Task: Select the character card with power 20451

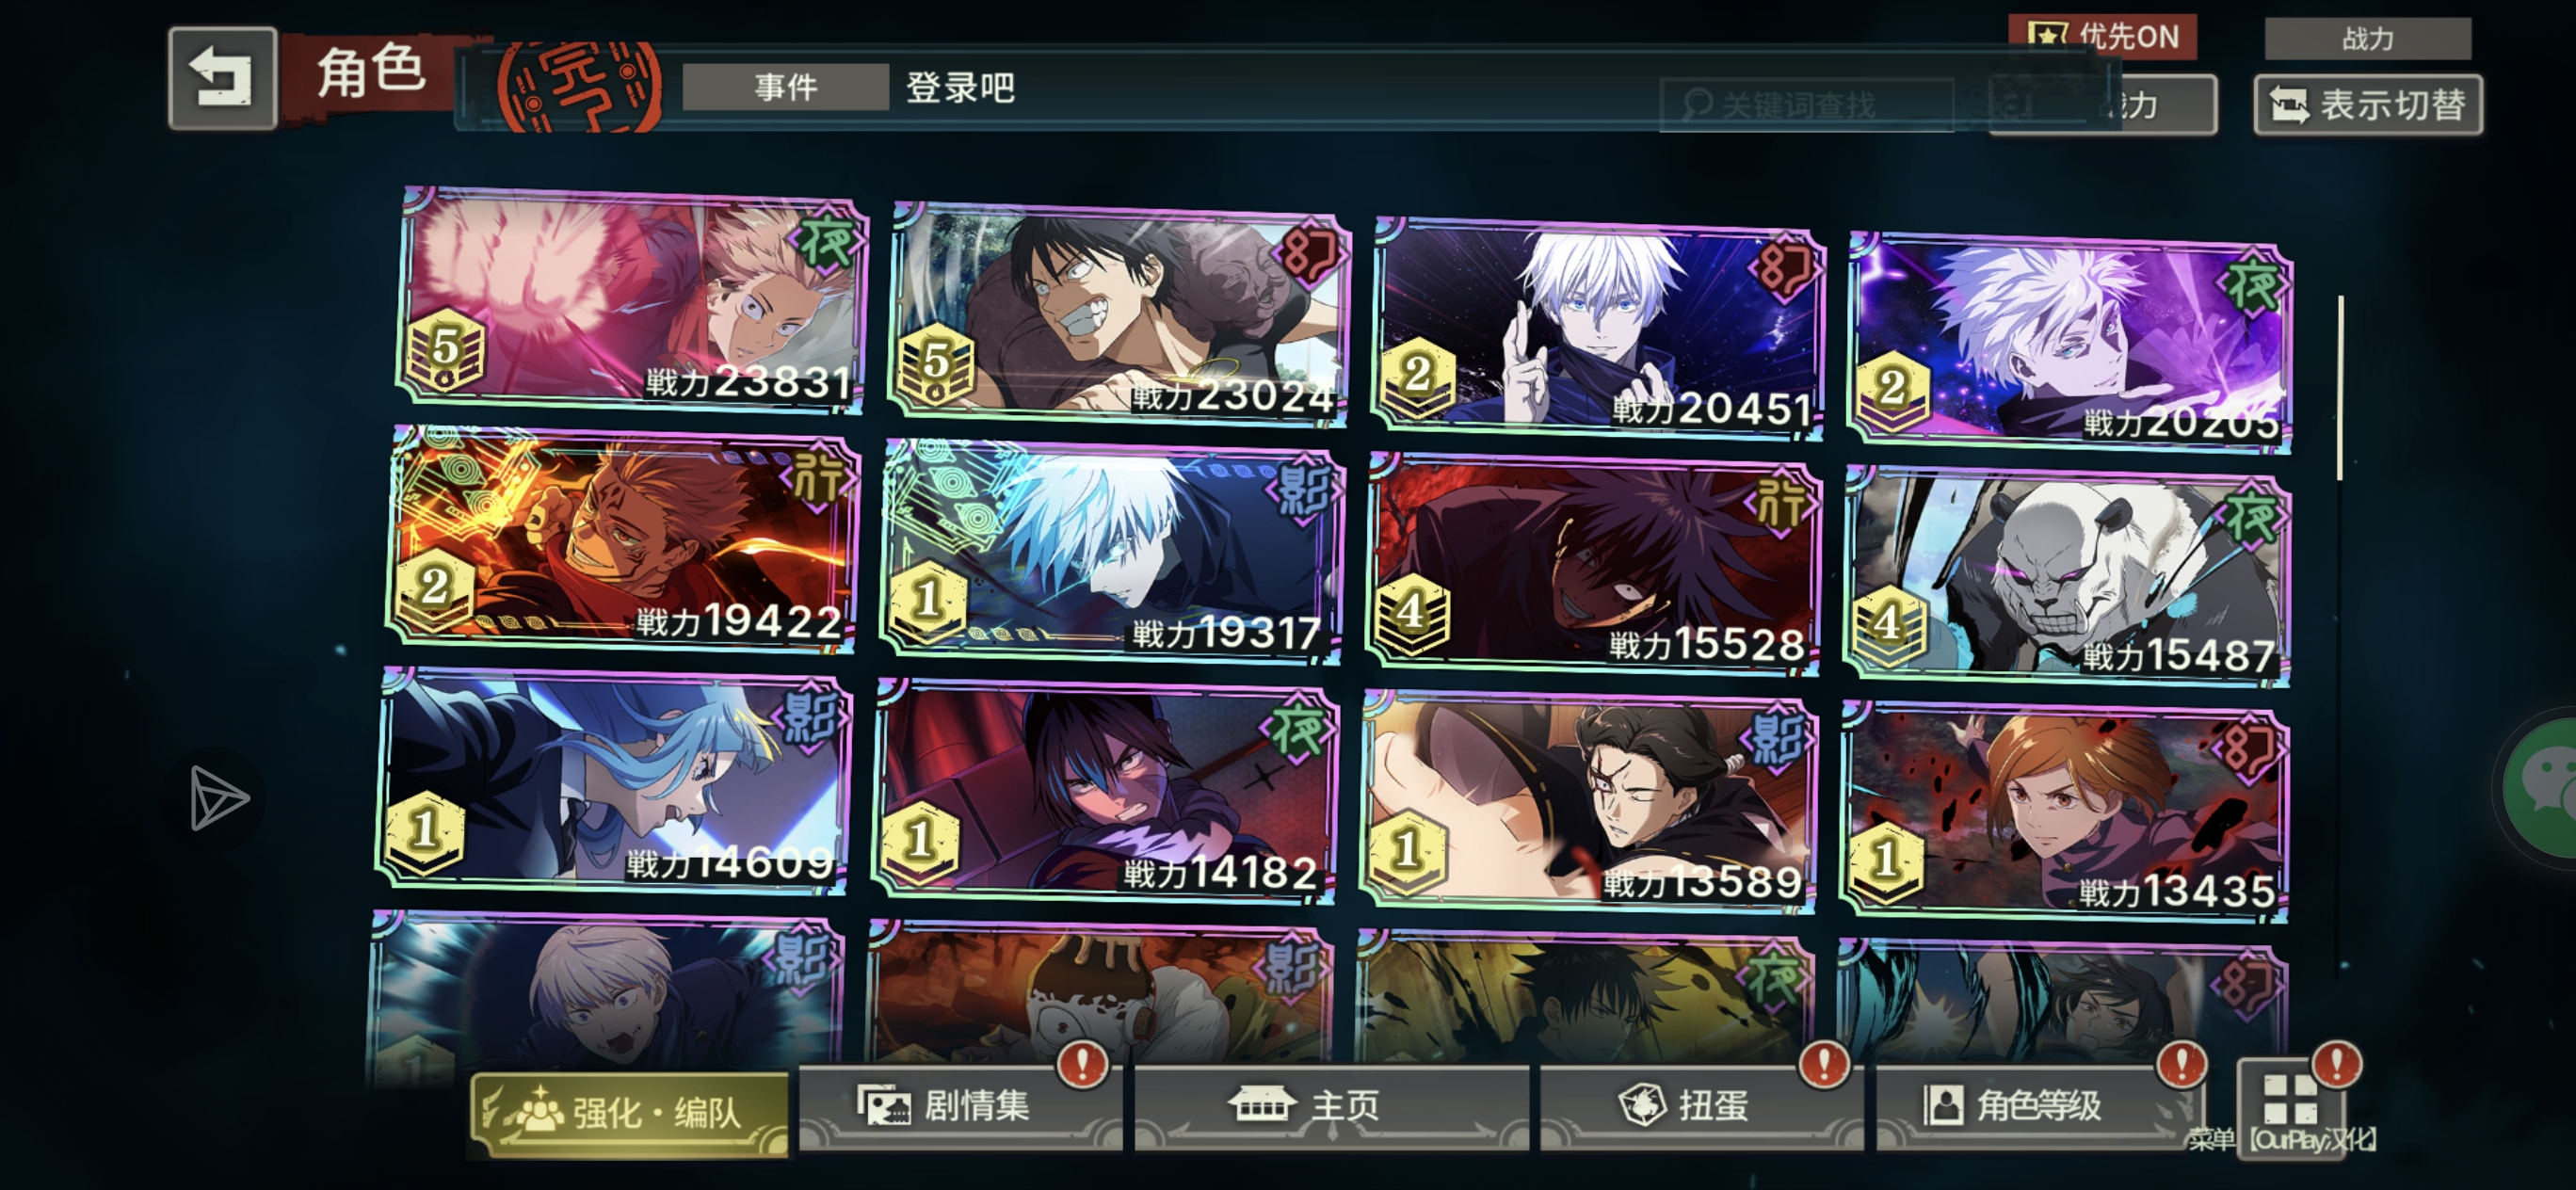Action: tap(1598, 328)
